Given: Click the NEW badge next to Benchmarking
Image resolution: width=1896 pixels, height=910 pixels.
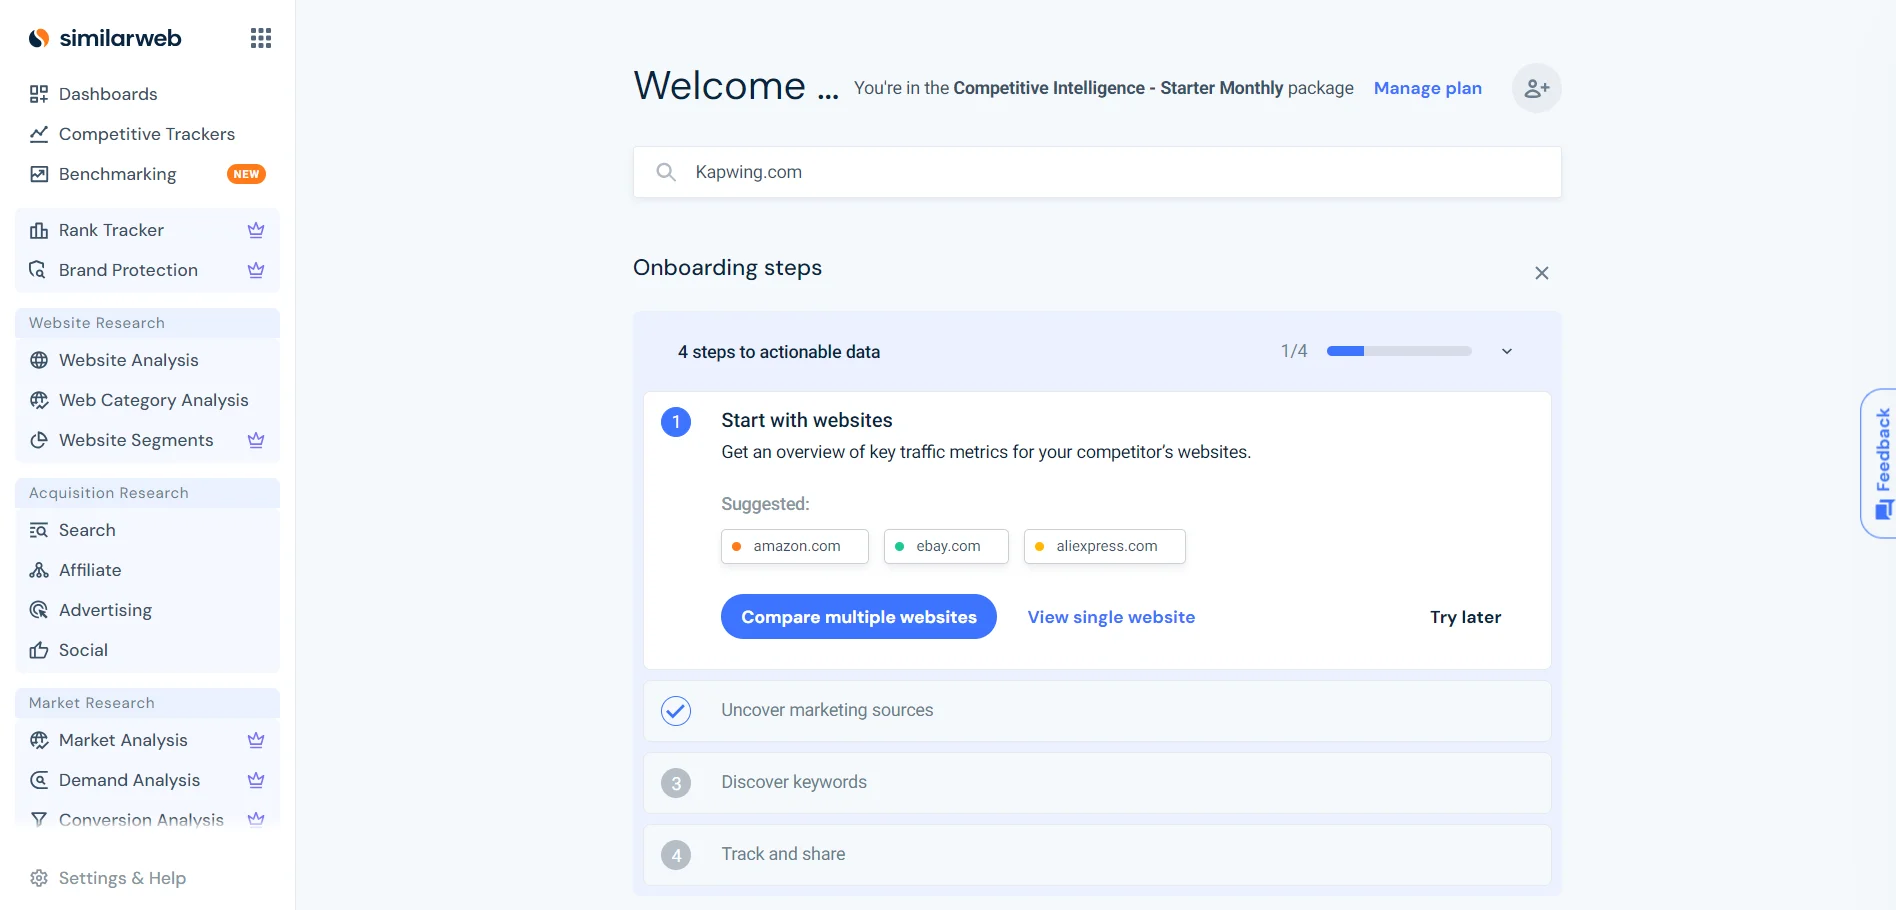Looking at the screenshot, I should tap(246, 174).
